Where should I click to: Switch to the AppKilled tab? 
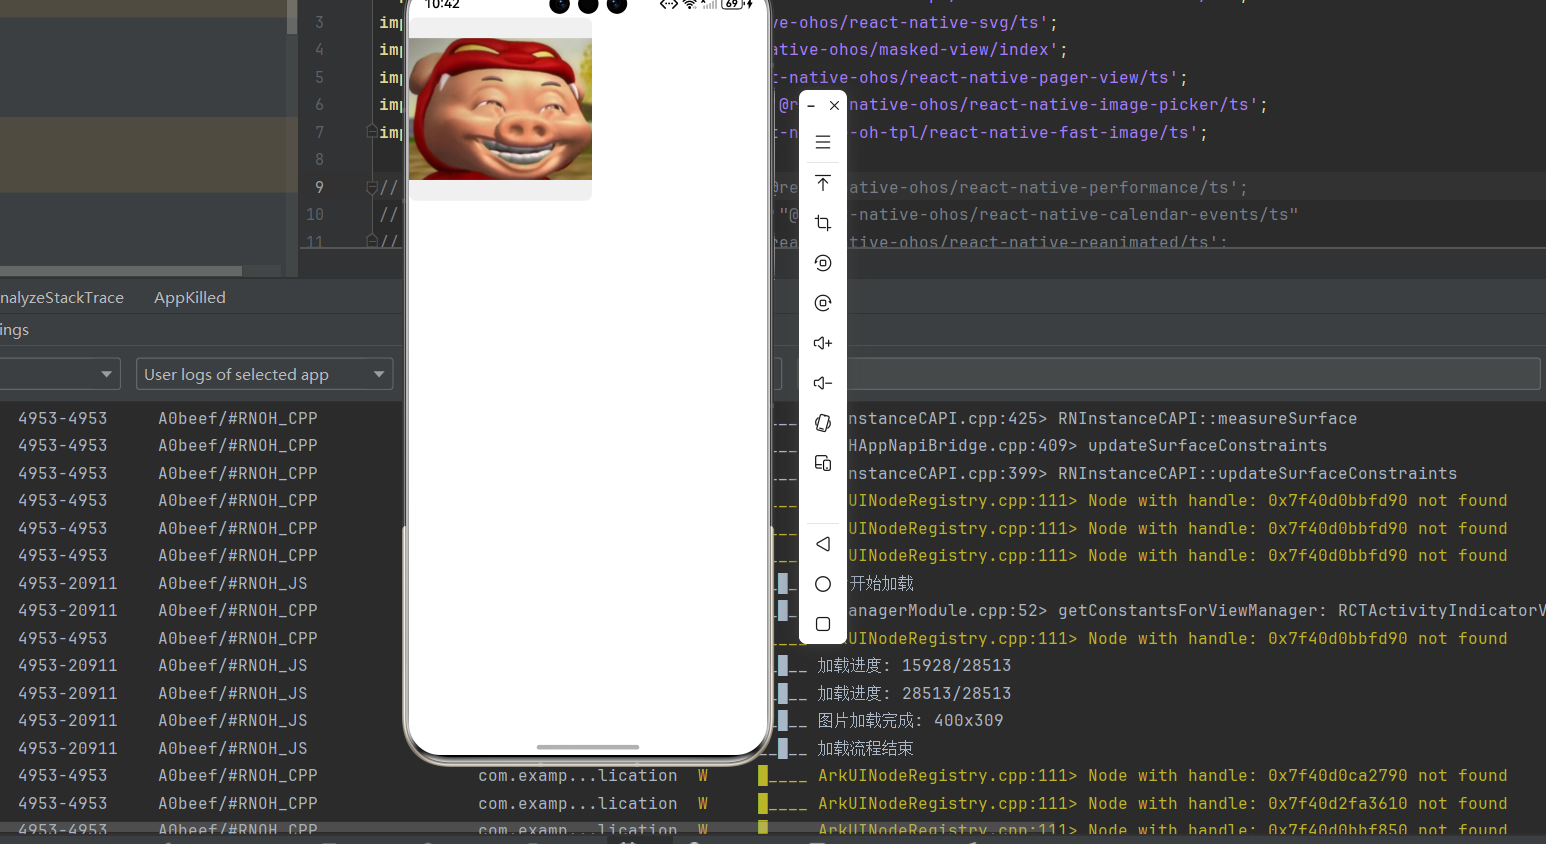190,298
